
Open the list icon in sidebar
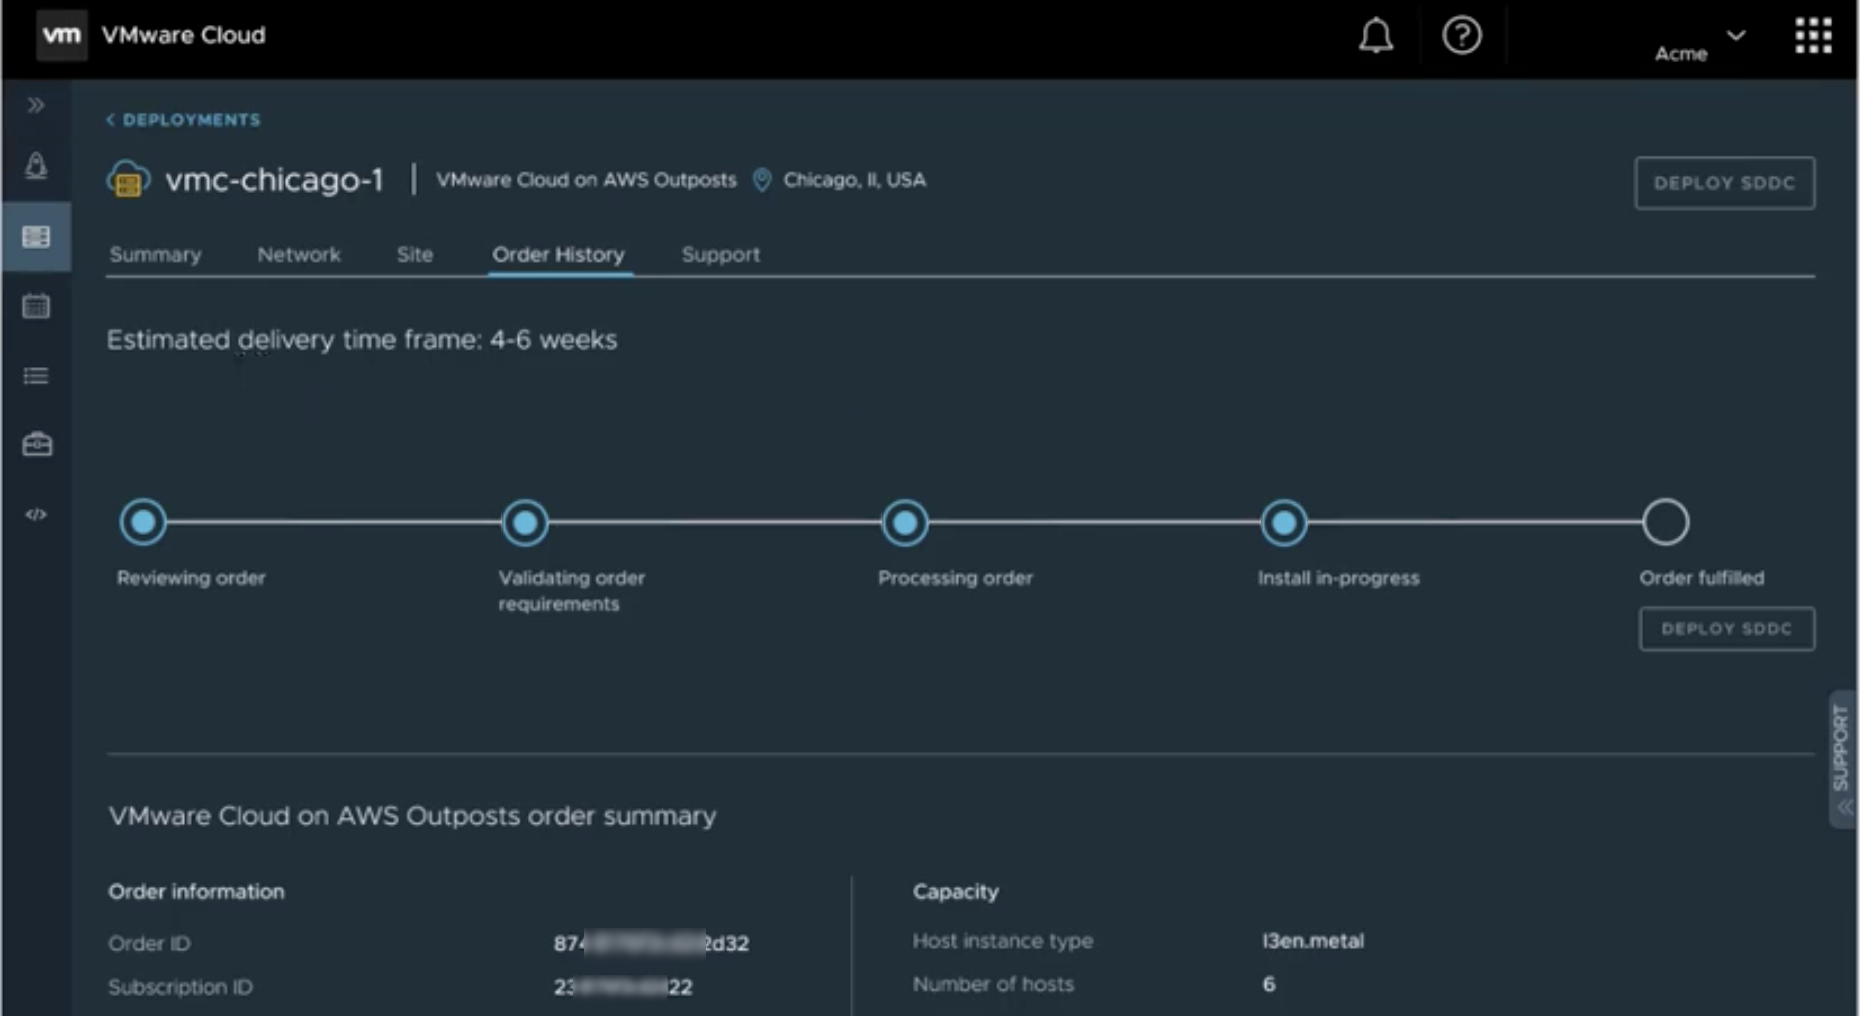[x=36, y=376]
